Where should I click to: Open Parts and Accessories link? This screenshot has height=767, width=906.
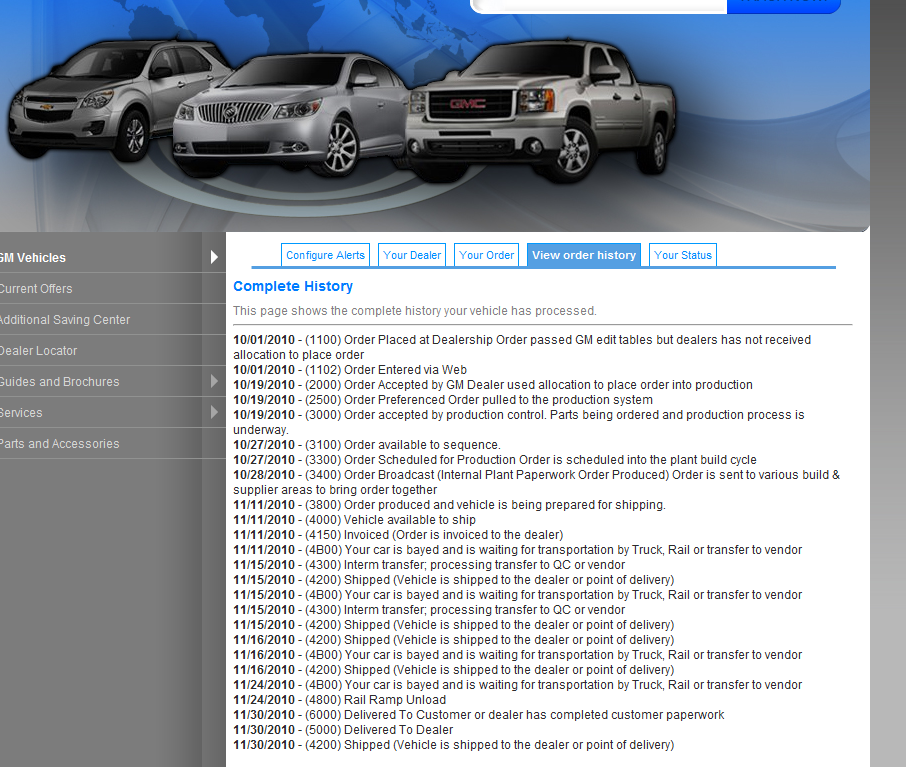[59, 444]
